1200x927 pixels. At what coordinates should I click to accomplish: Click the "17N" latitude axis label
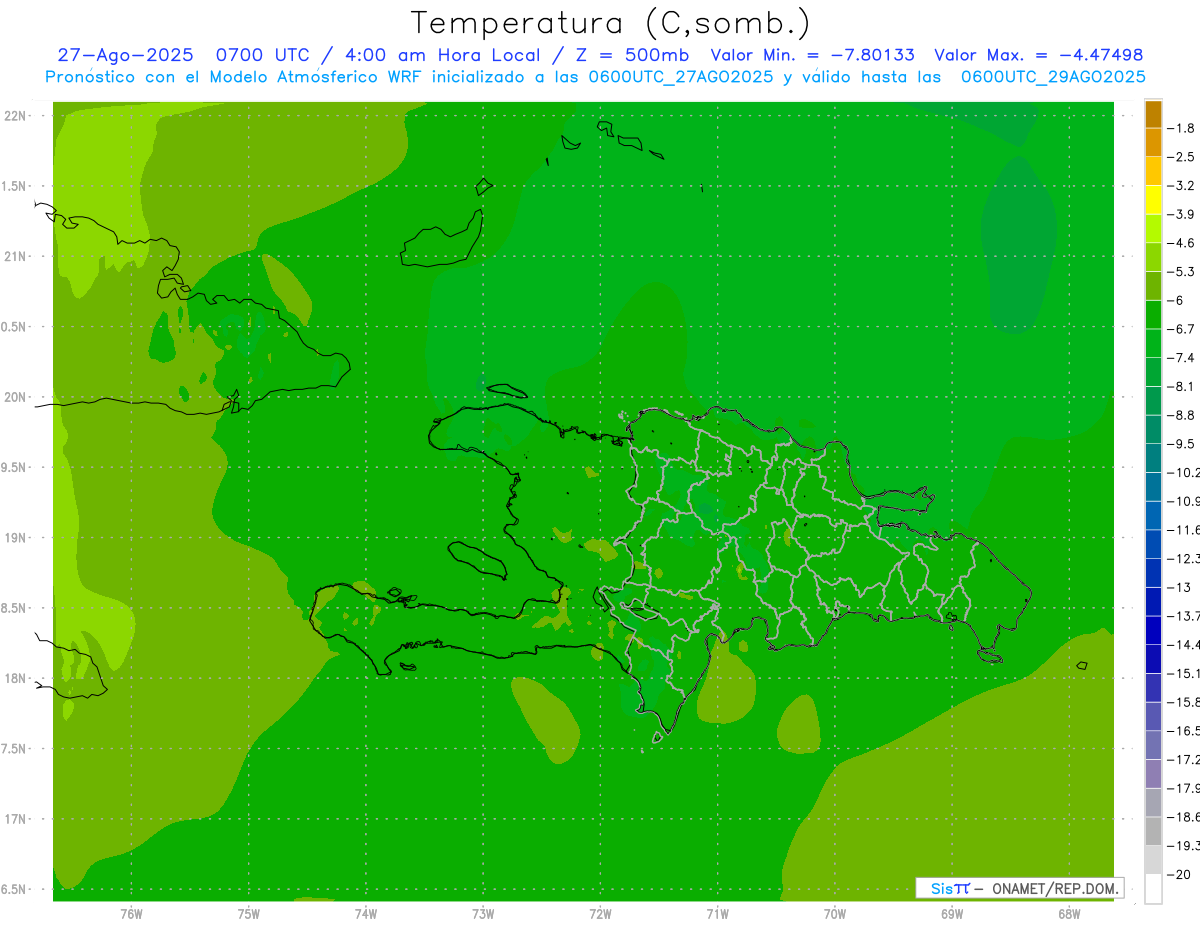coord(17,819)
